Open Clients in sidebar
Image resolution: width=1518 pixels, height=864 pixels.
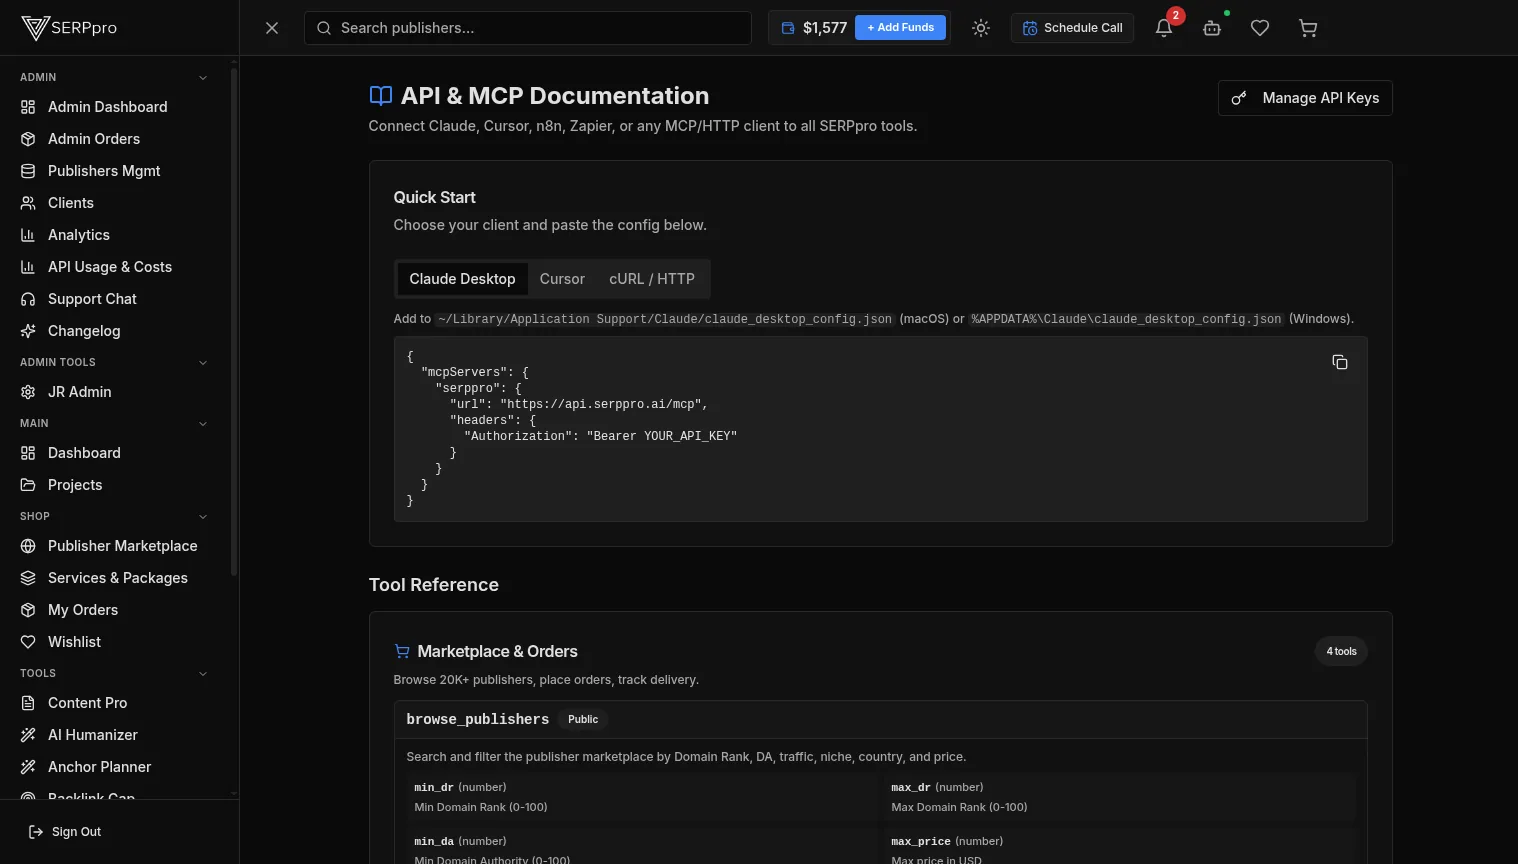pos(115,203)
